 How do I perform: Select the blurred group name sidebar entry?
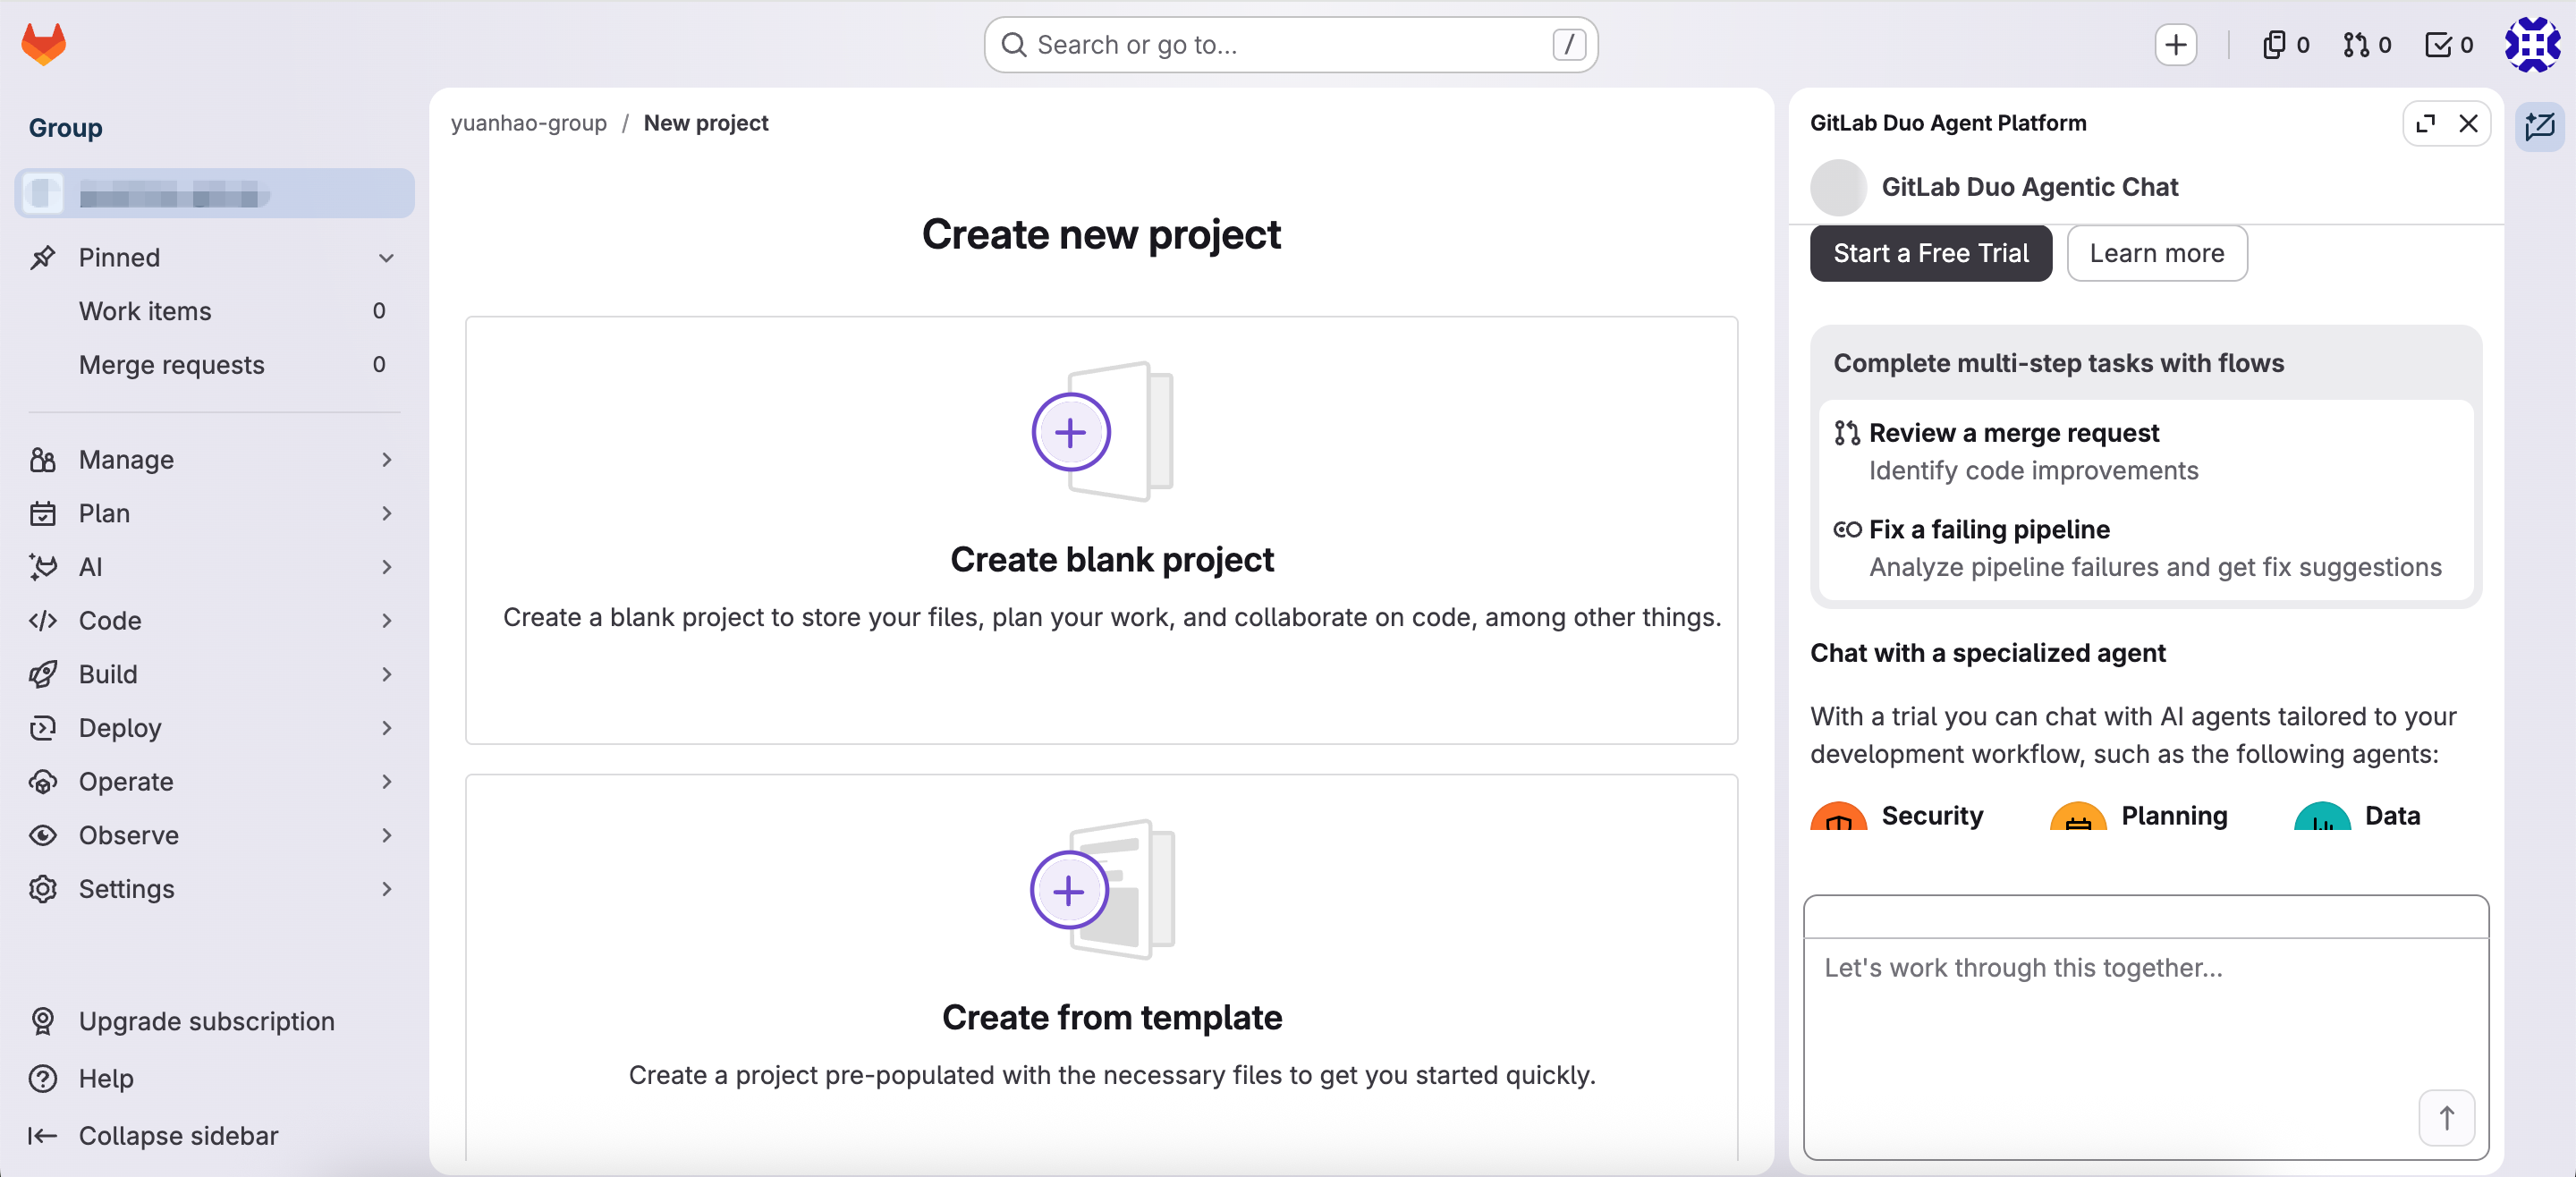(x=214, y=194)
